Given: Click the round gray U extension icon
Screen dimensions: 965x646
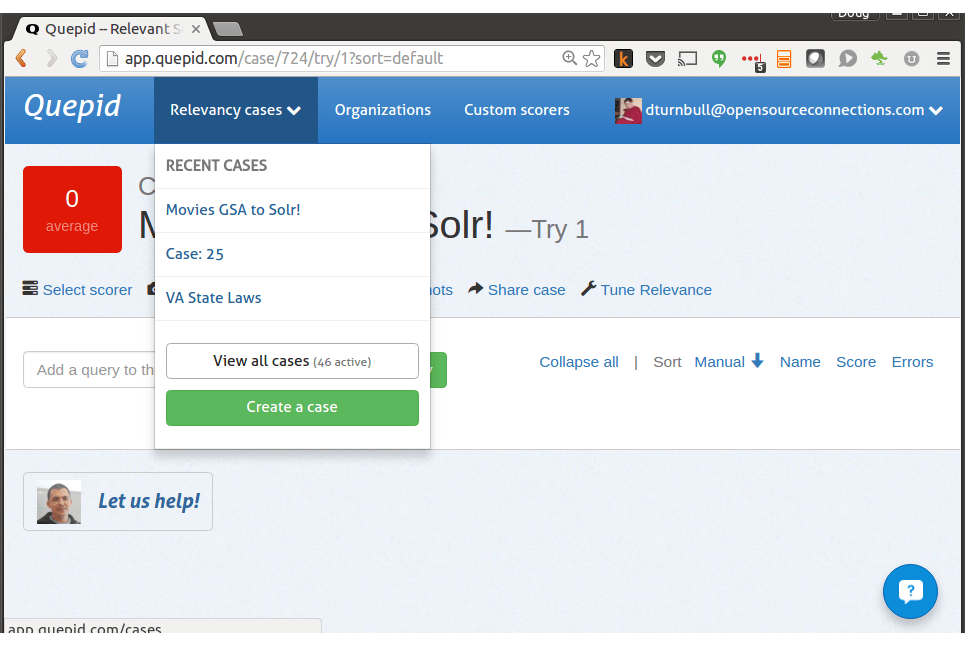Looking at the screenshot, I should (911, 58).
